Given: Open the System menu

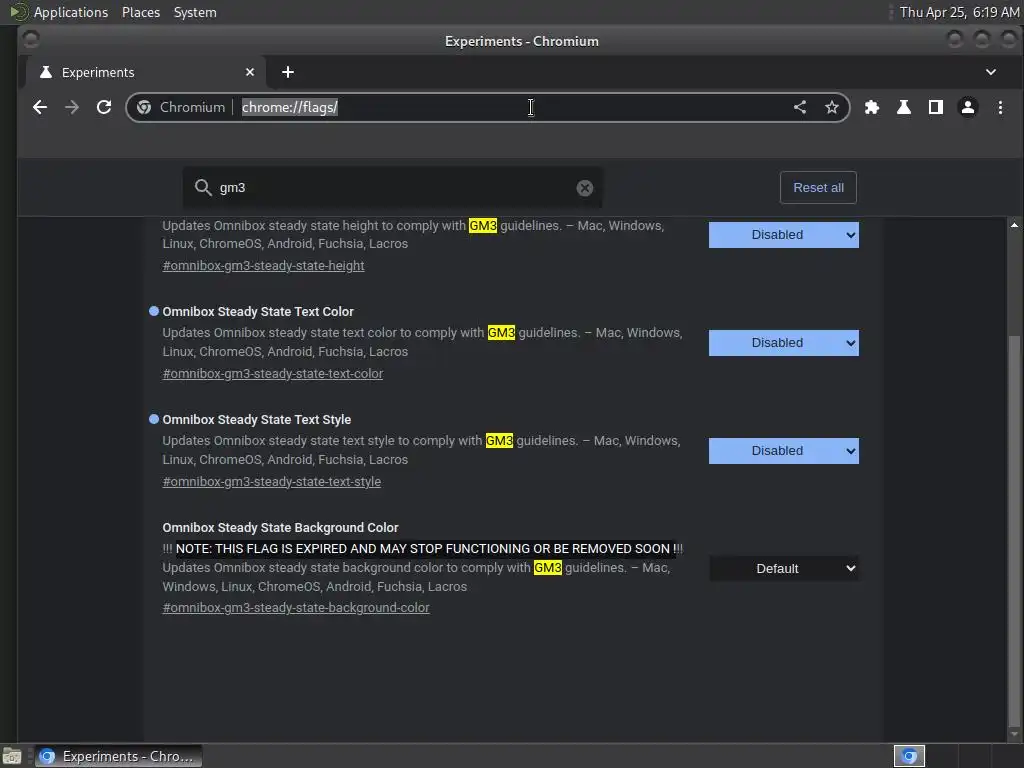Looking at the screenshot, I should 195,12.
